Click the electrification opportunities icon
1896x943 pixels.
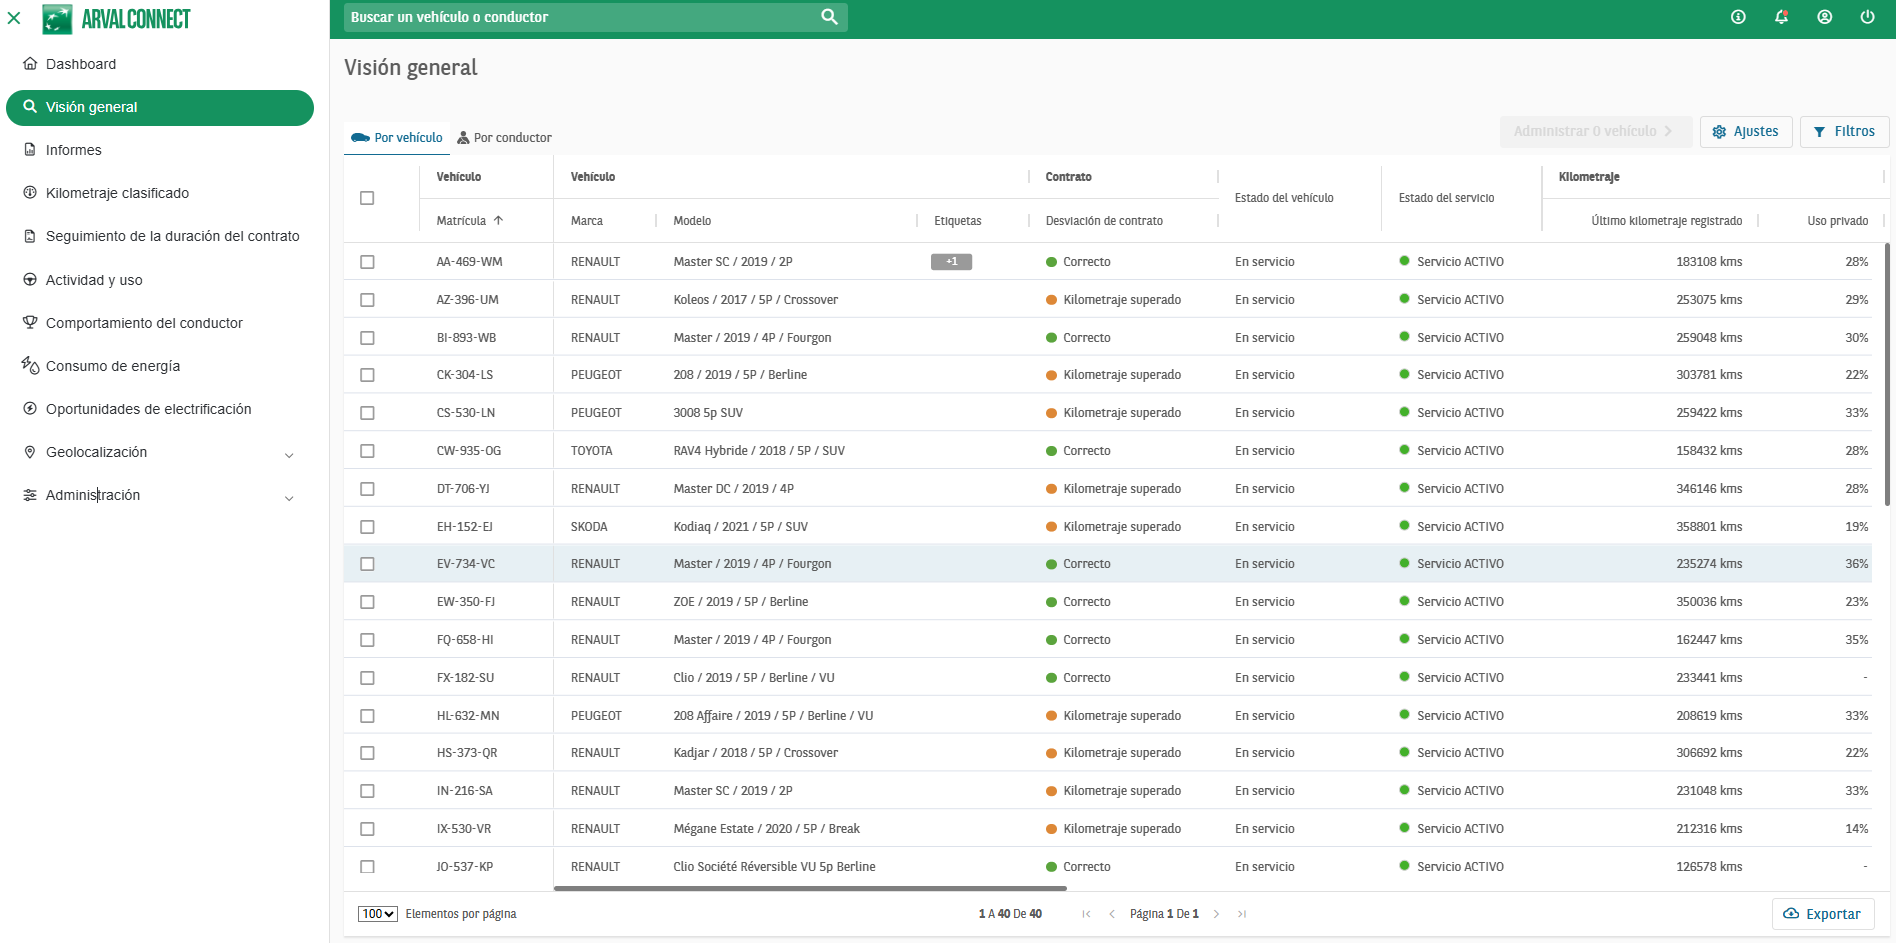(x=30, y=408)
